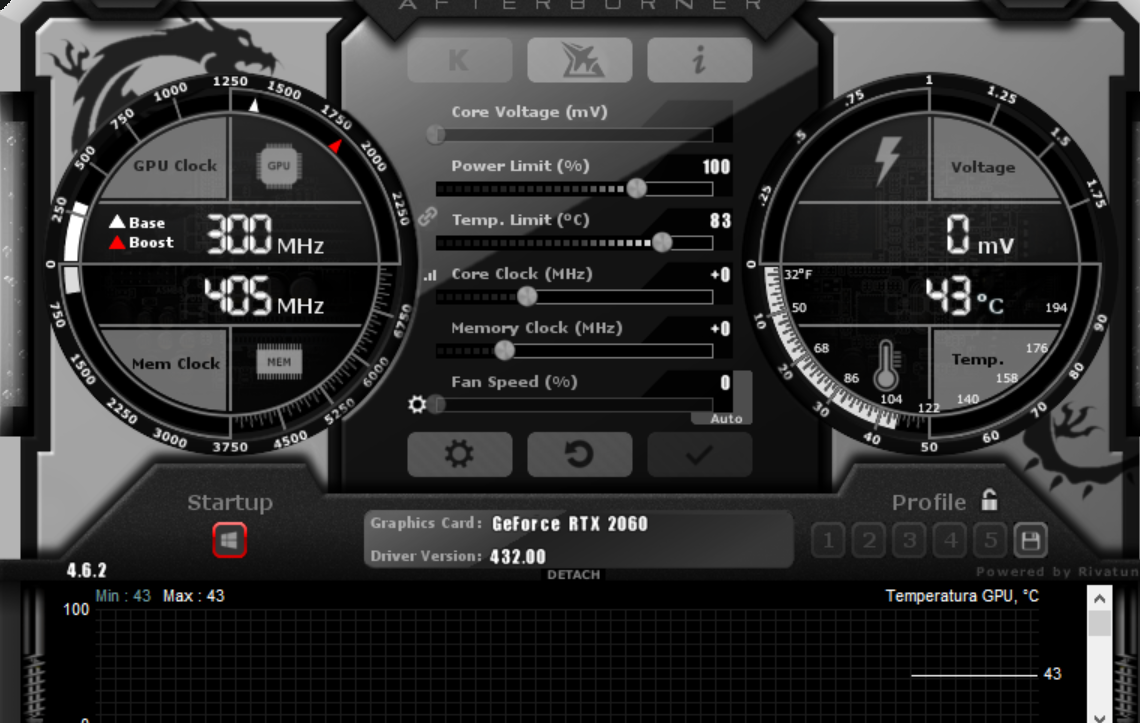The image size is (1140, 723).
Task: Click the driver version 432.00
Action: (518, 557)
